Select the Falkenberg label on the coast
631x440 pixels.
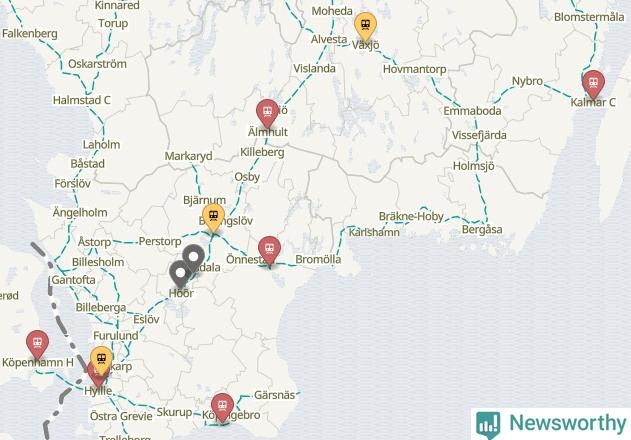(30, 33)
